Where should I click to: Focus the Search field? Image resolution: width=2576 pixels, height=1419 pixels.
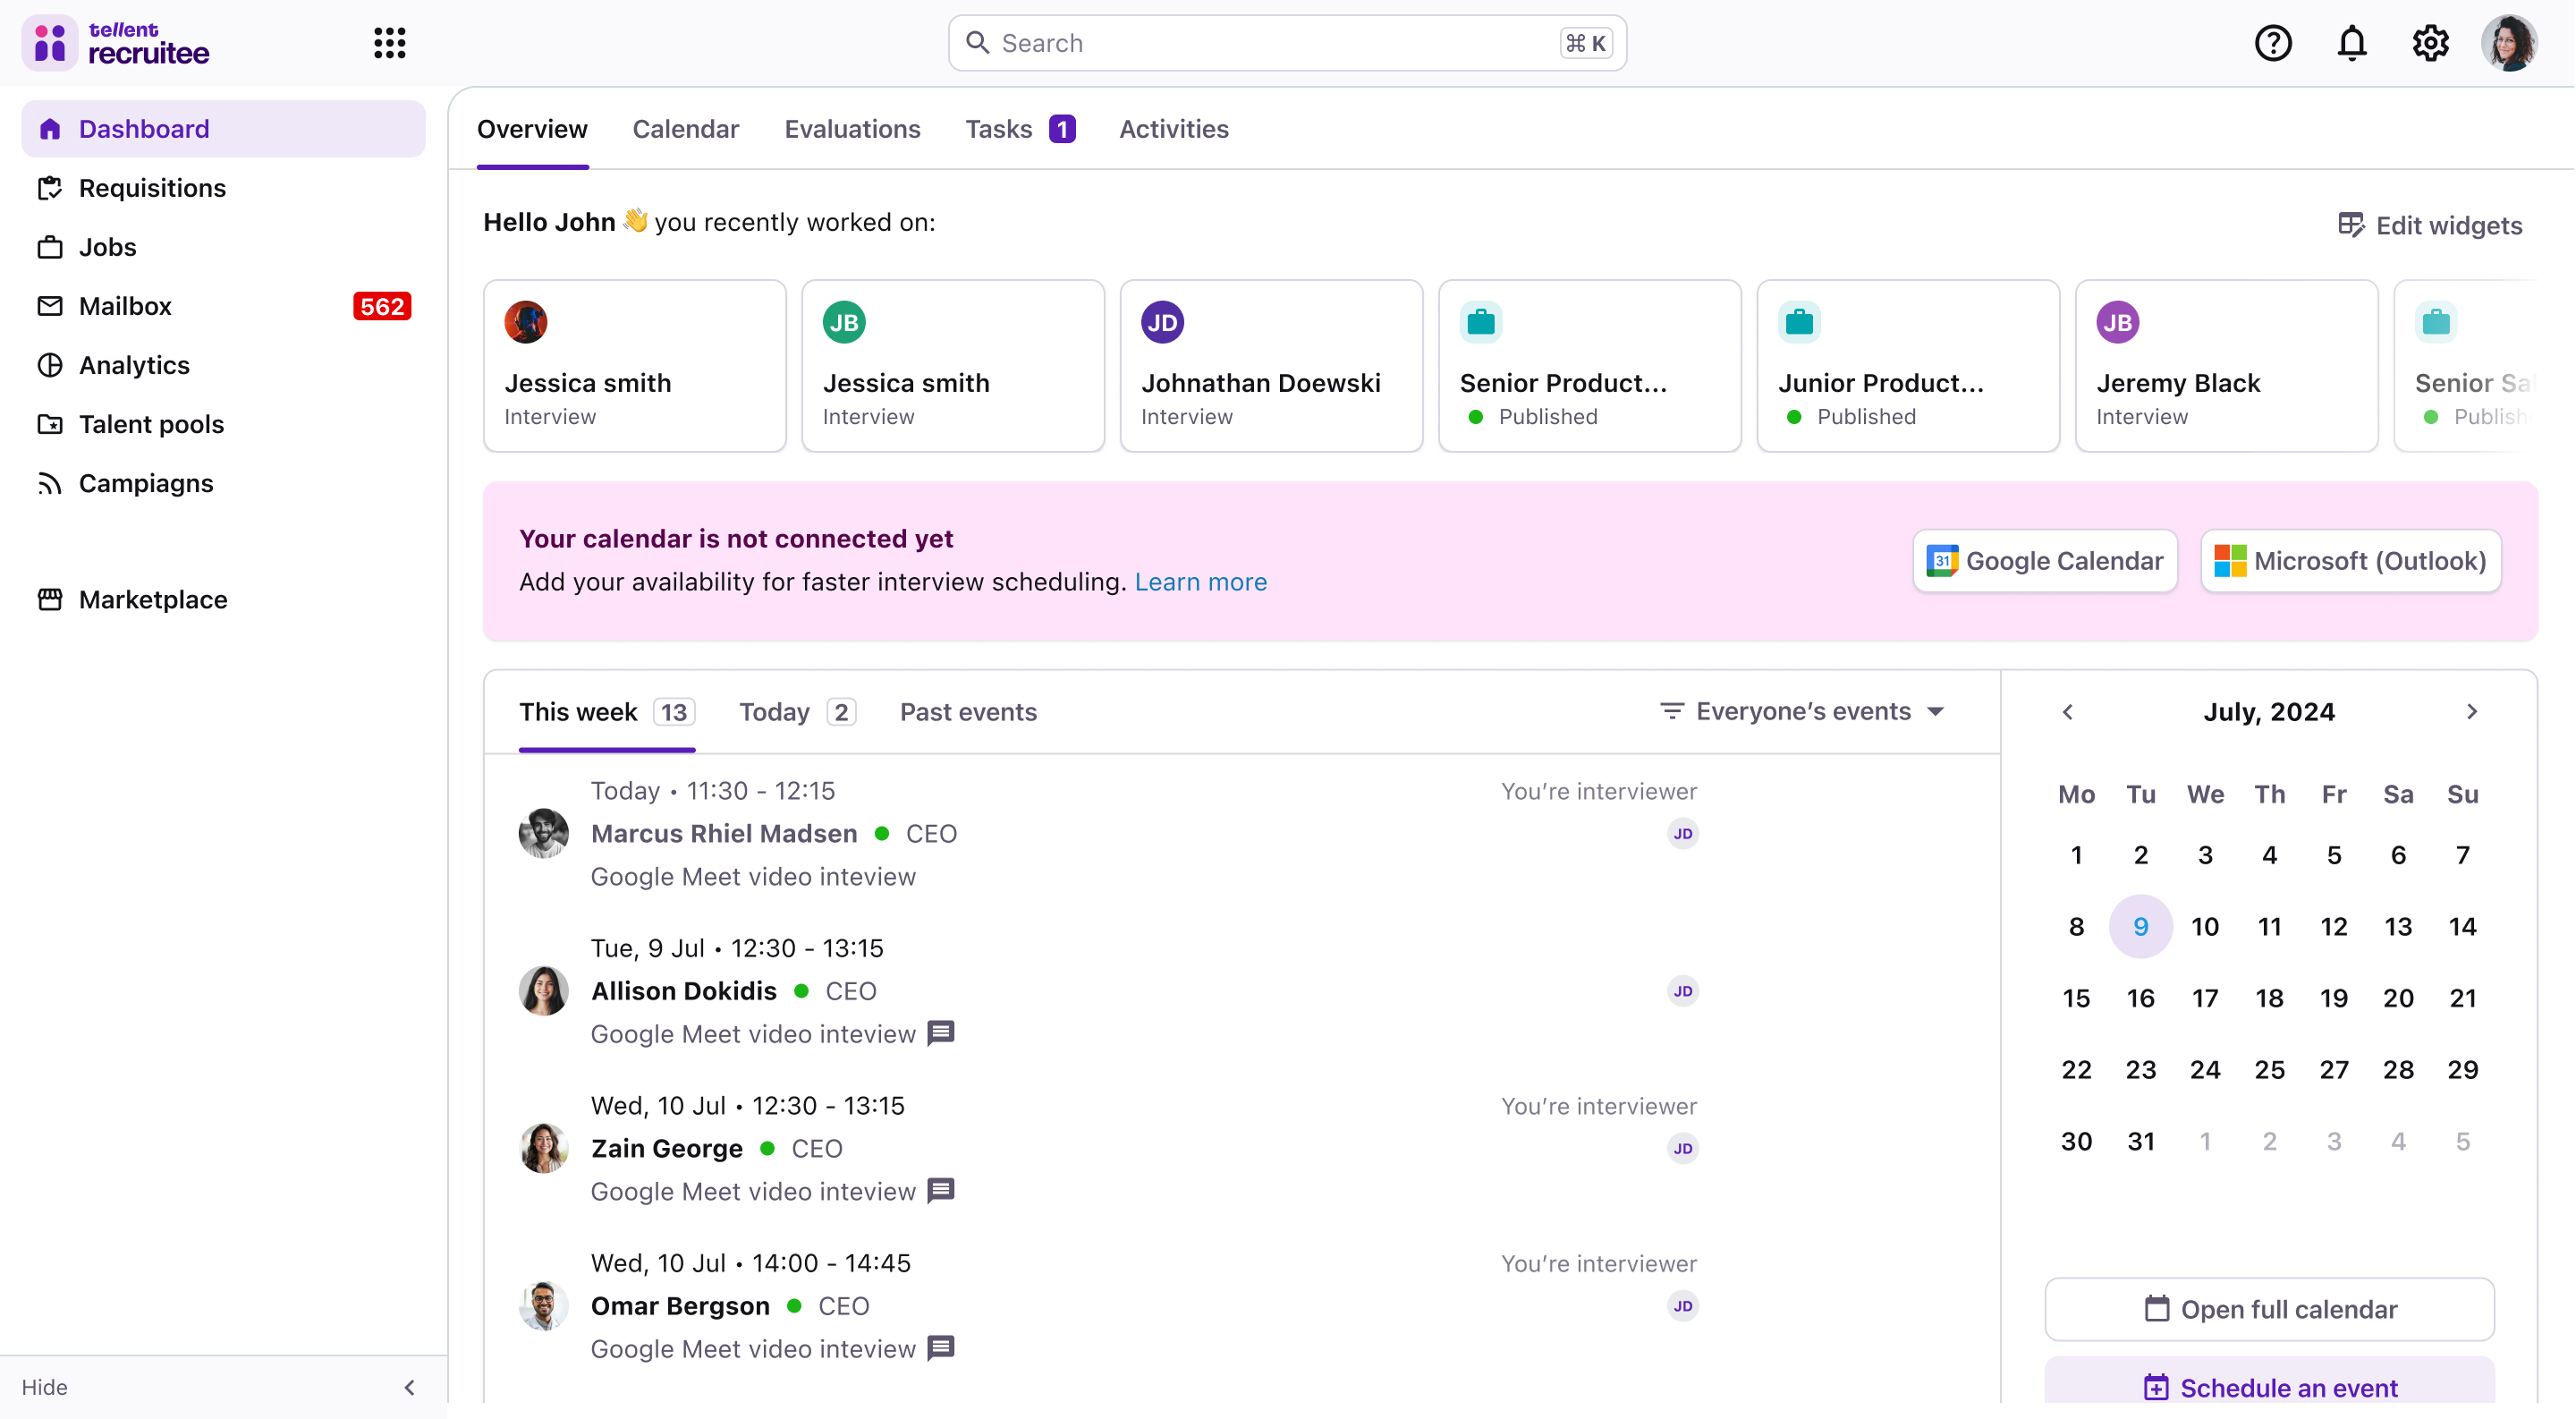1287,43
